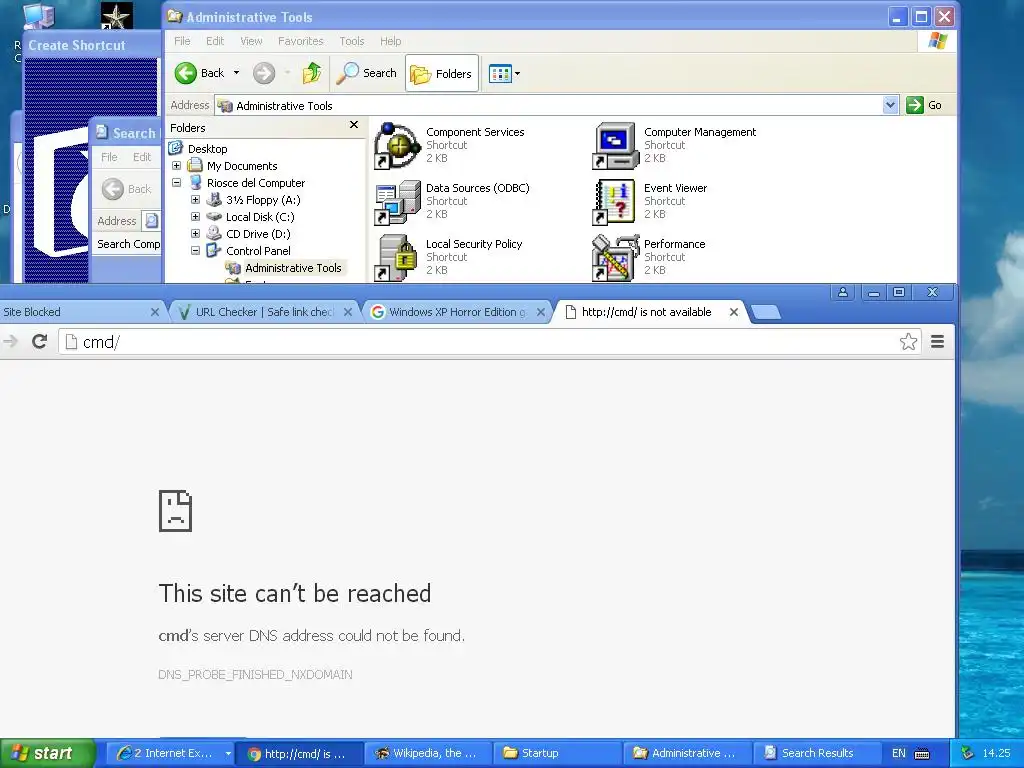Open the Event Viewer shortcut icon

(615, 202)
